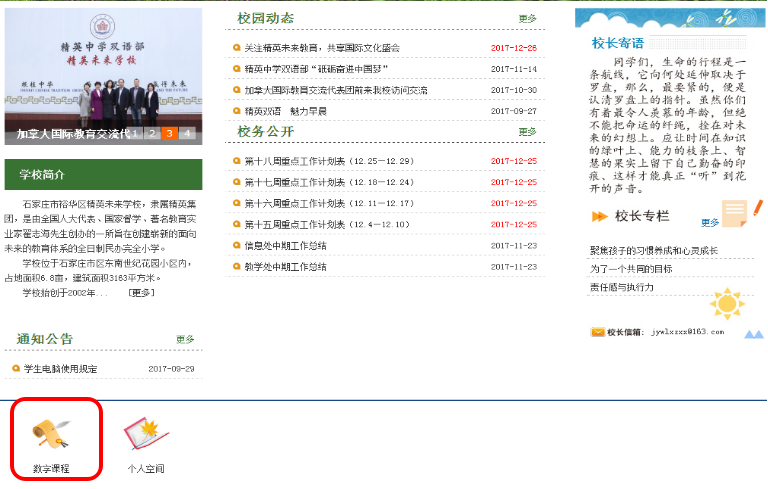Click the sun illustration below 责任感与执行力
The width and height of the screenshot is (768, 489).
[x=727, y=303]
